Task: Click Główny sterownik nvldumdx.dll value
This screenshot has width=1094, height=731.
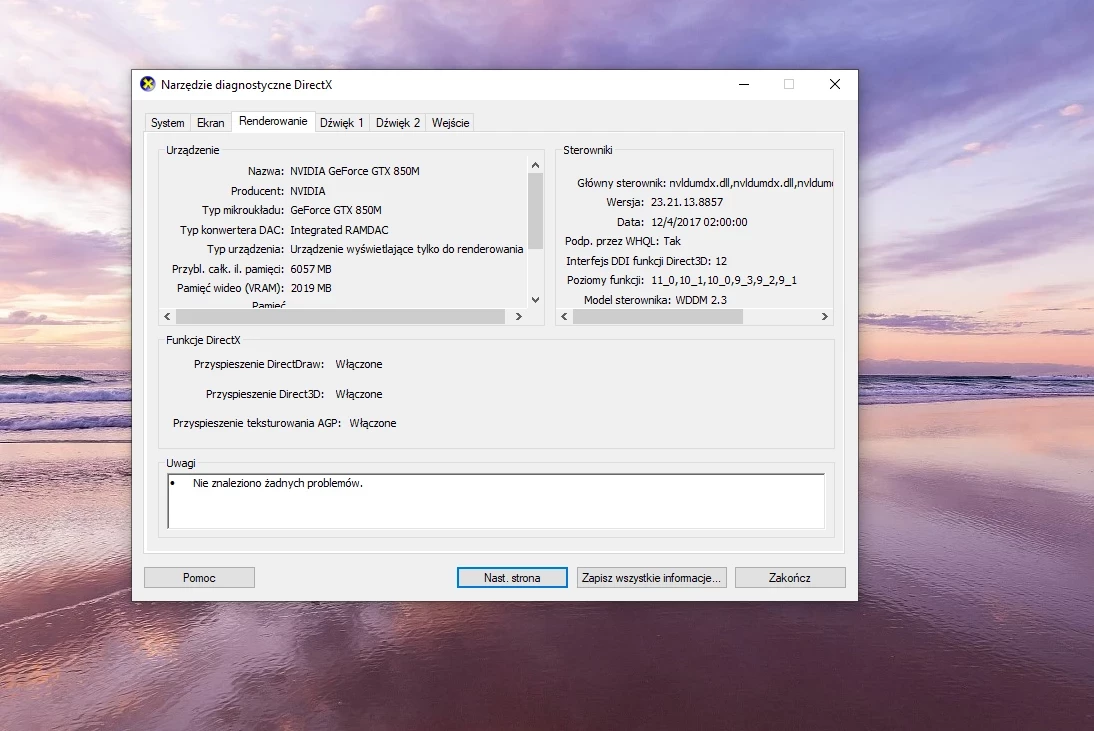Action: [751, 183]
